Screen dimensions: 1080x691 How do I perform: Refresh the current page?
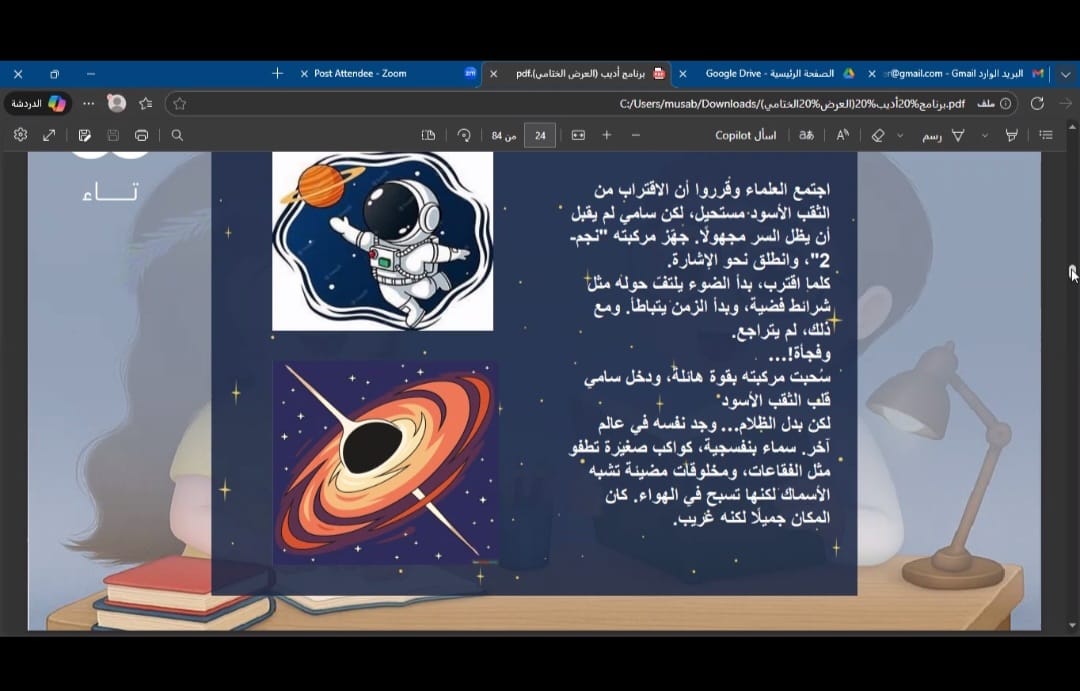[1038, 103]
